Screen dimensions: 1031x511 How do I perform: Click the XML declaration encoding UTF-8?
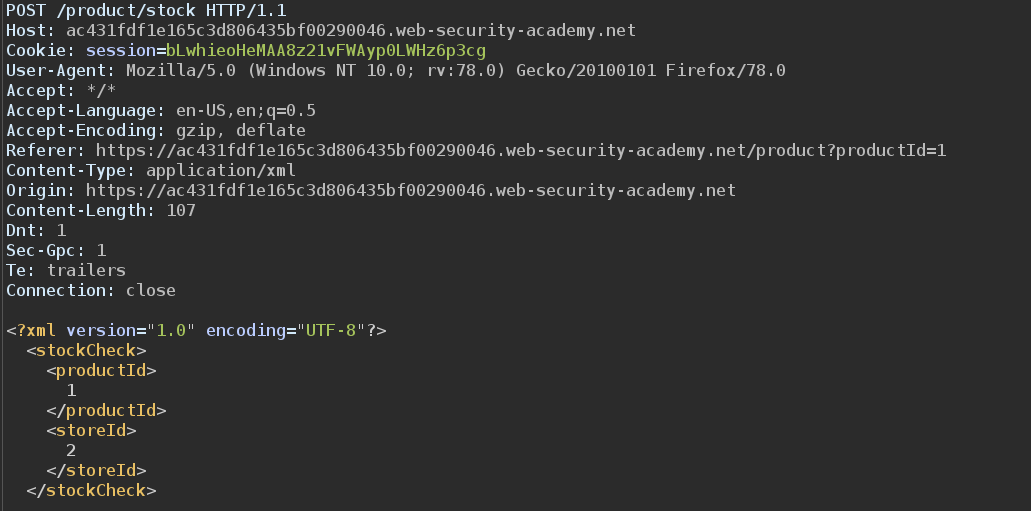click(331, 330)
